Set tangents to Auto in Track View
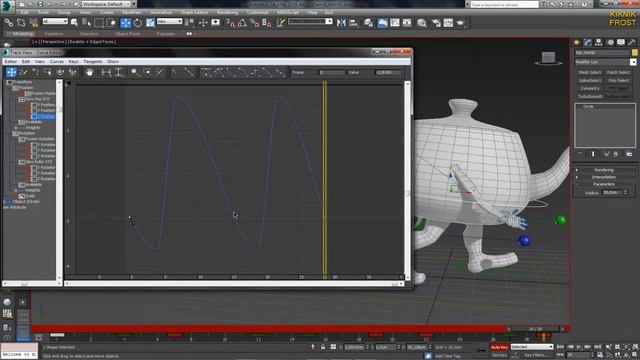This screenshot has width=640, height=360. pos(206,72)
